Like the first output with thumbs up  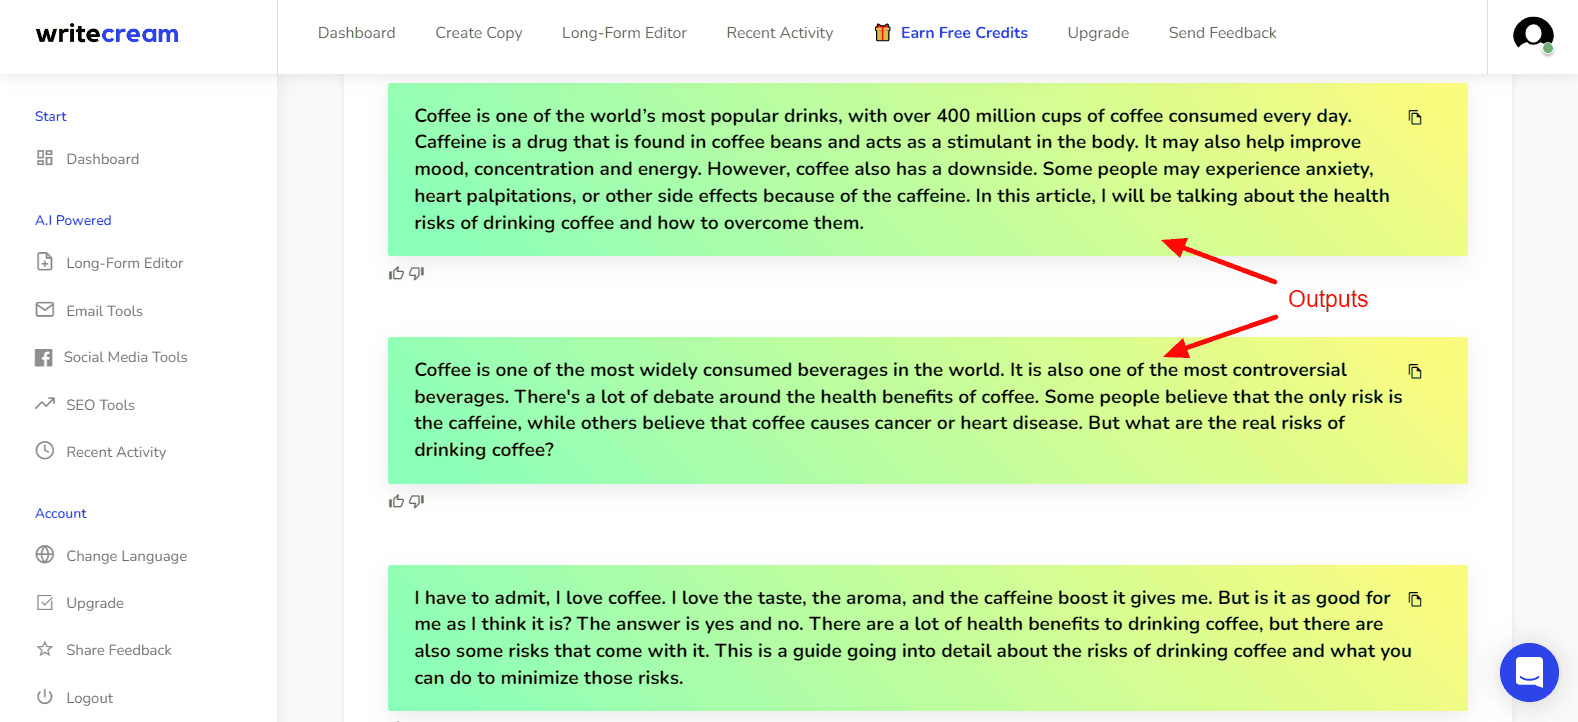click(x=396, y=273)
